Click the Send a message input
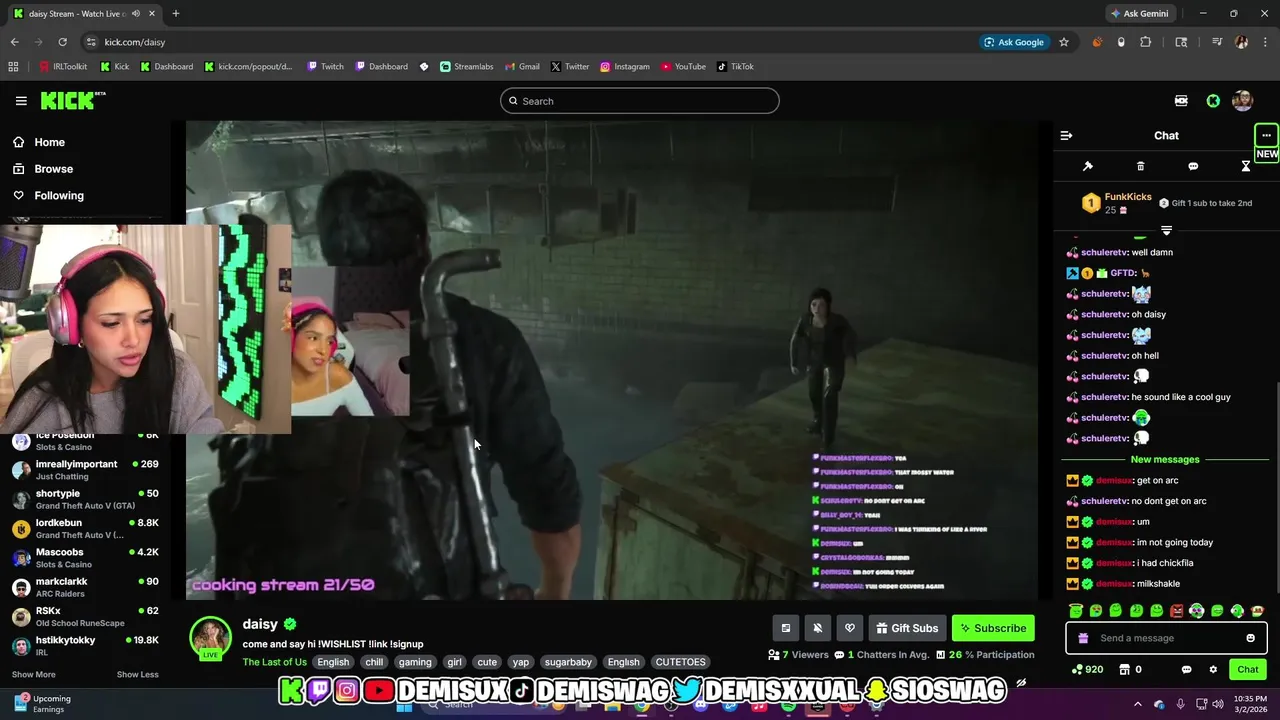 1165,638
